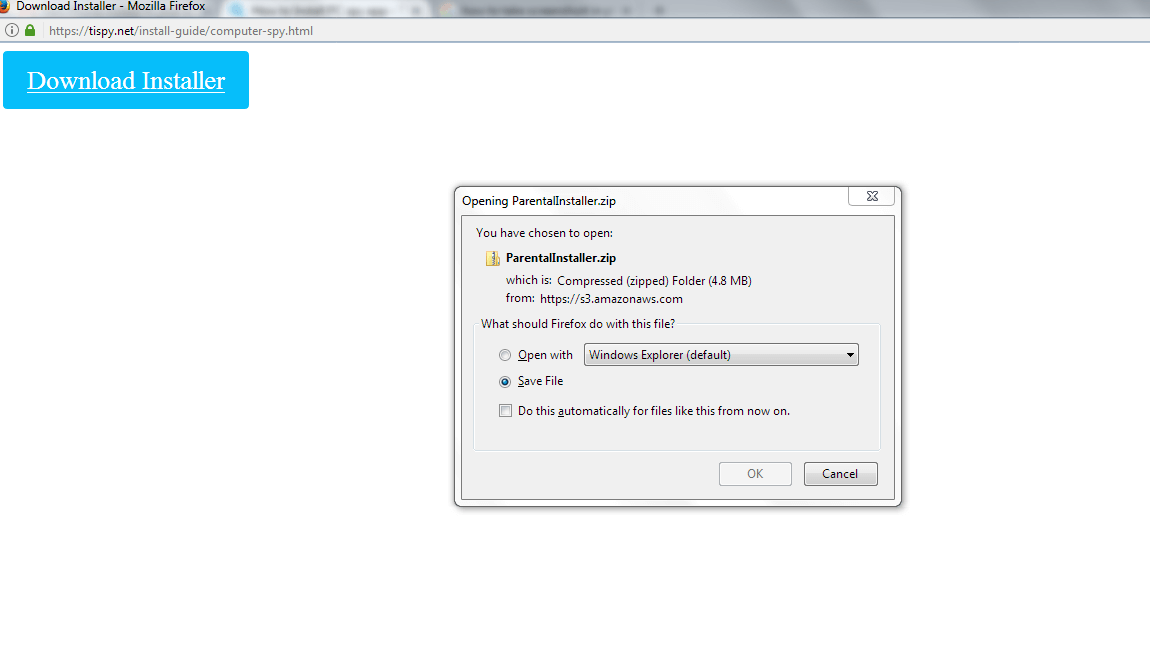Click the bold ParentalInstaller.zip file name
Image resolution: width=1150 pixels, height=650 pixels.
click(561, 258)
